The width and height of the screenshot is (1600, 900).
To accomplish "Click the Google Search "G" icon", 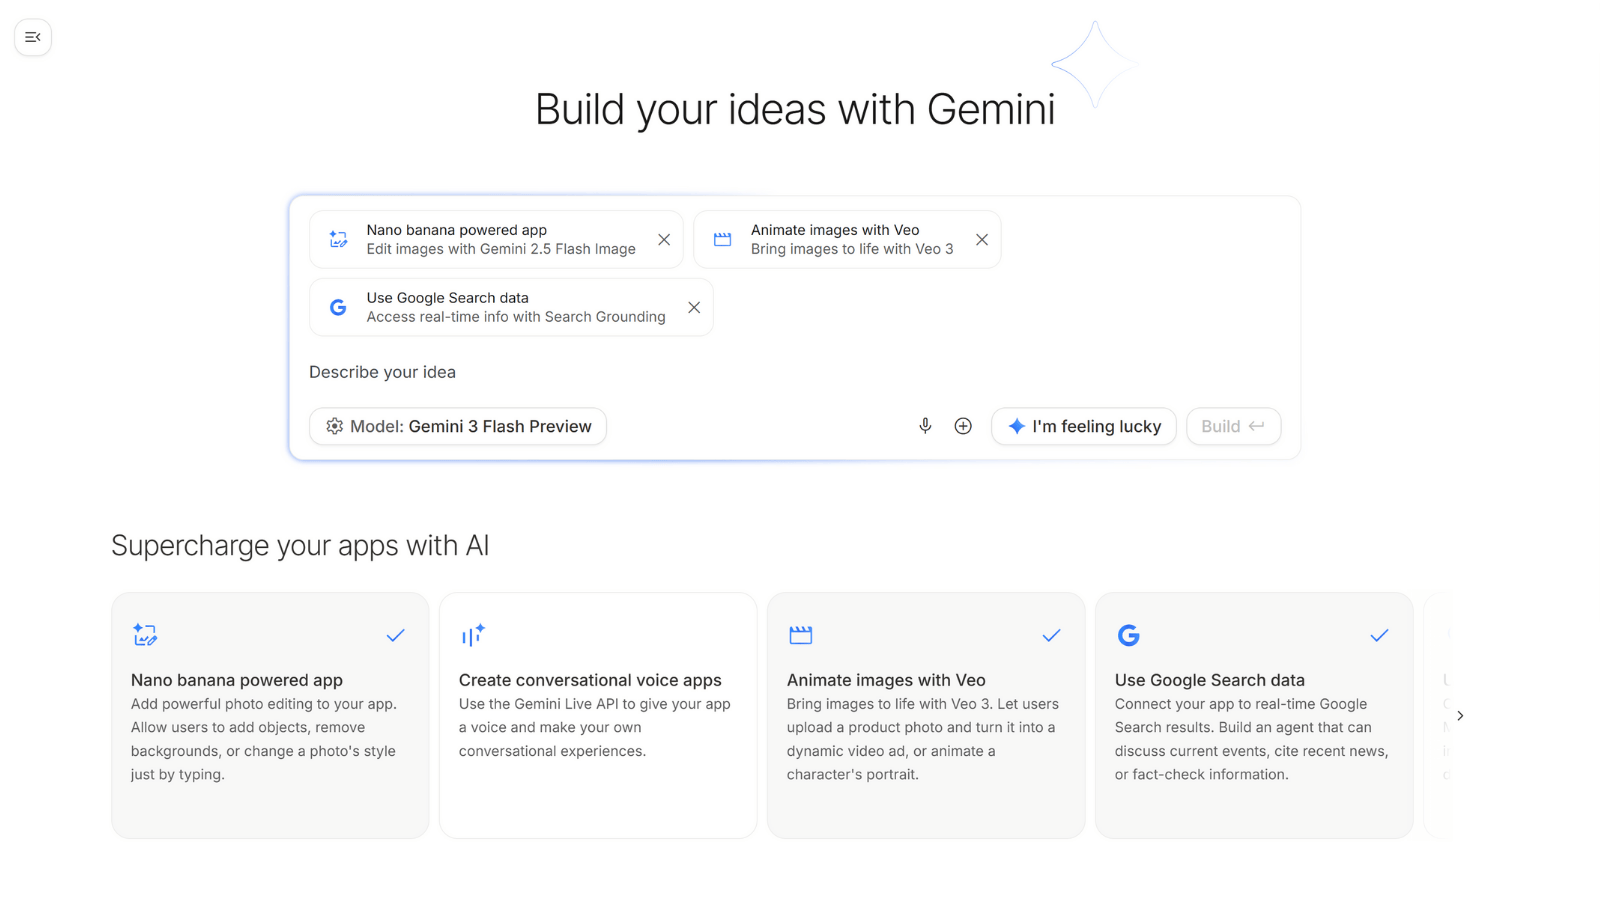I will coord(337,307).
